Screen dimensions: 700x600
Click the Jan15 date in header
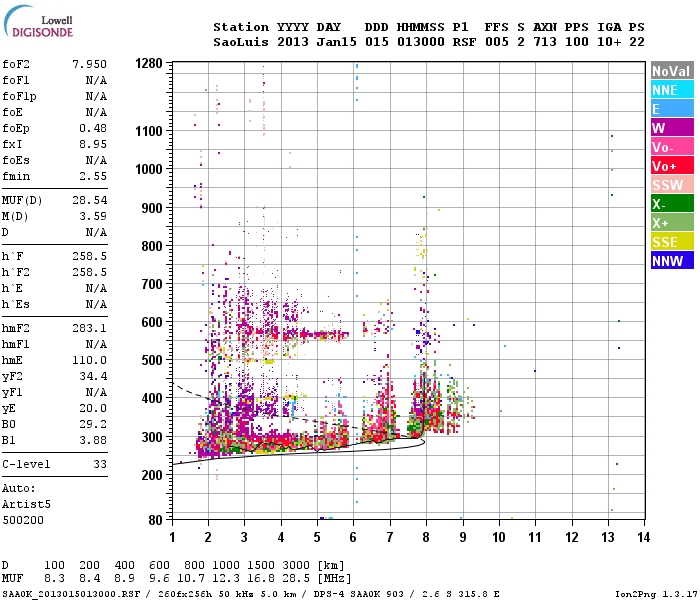(337, 42)
